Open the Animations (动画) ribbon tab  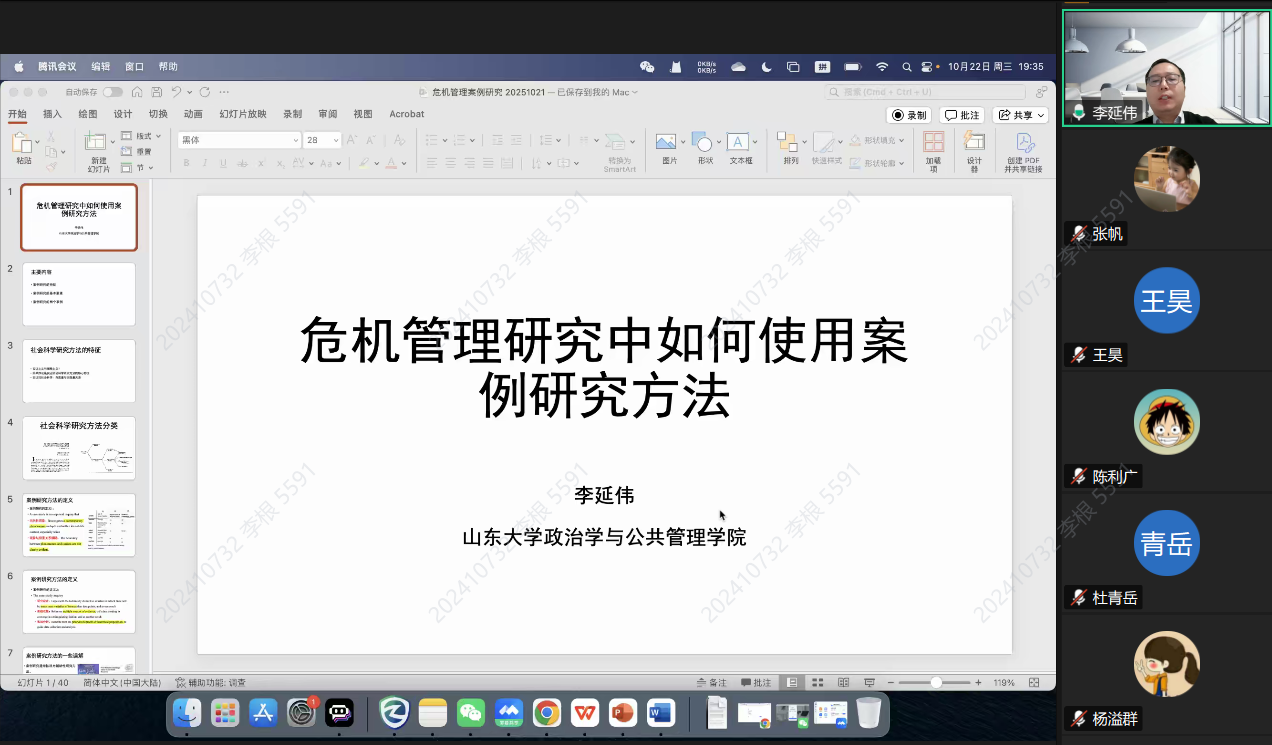[x=193, y=114]
